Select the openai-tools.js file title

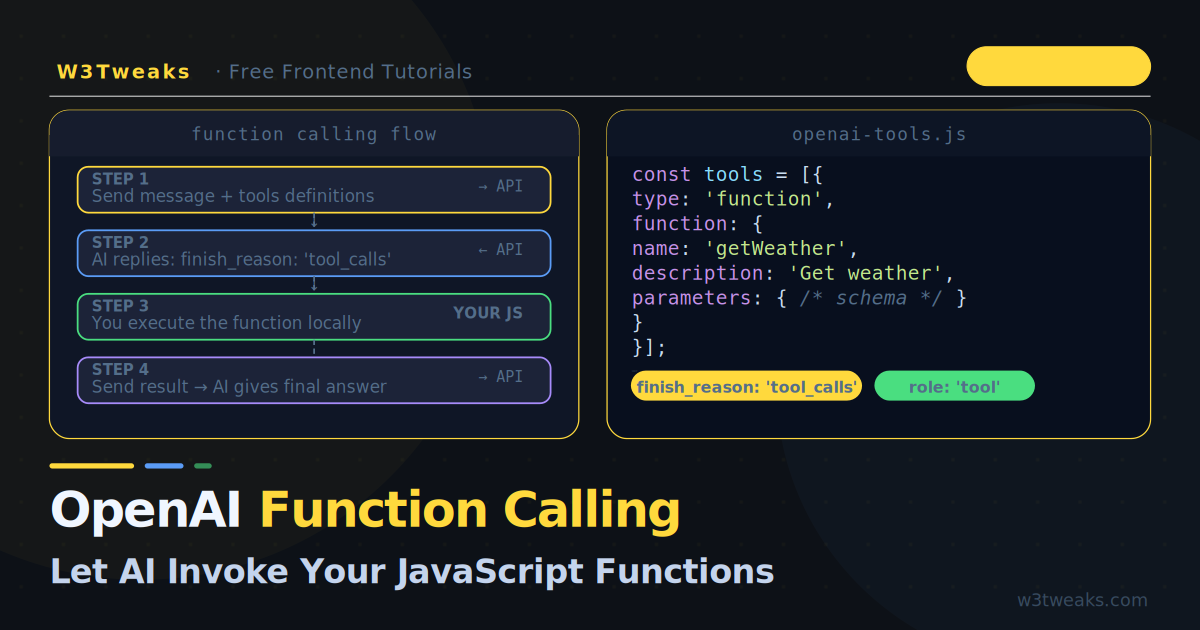click(879, 134)
